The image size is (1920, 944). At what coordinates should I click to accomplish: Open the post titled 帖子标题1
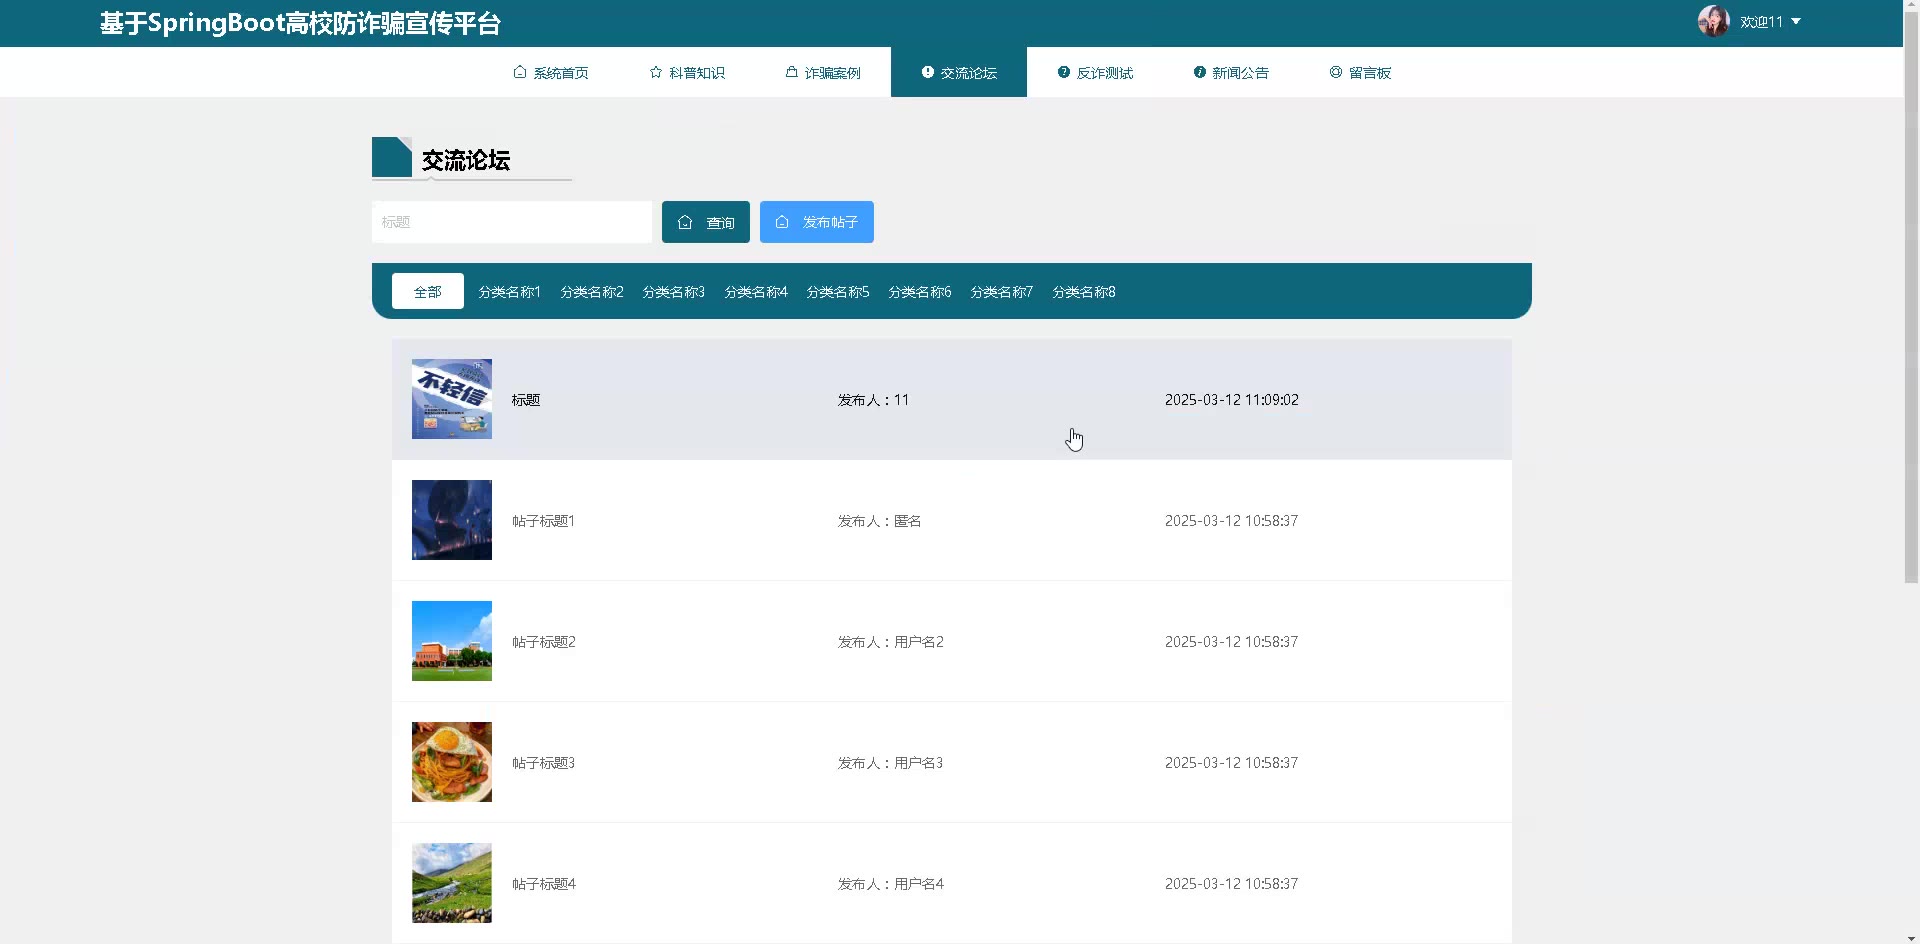tap(543, 521)
